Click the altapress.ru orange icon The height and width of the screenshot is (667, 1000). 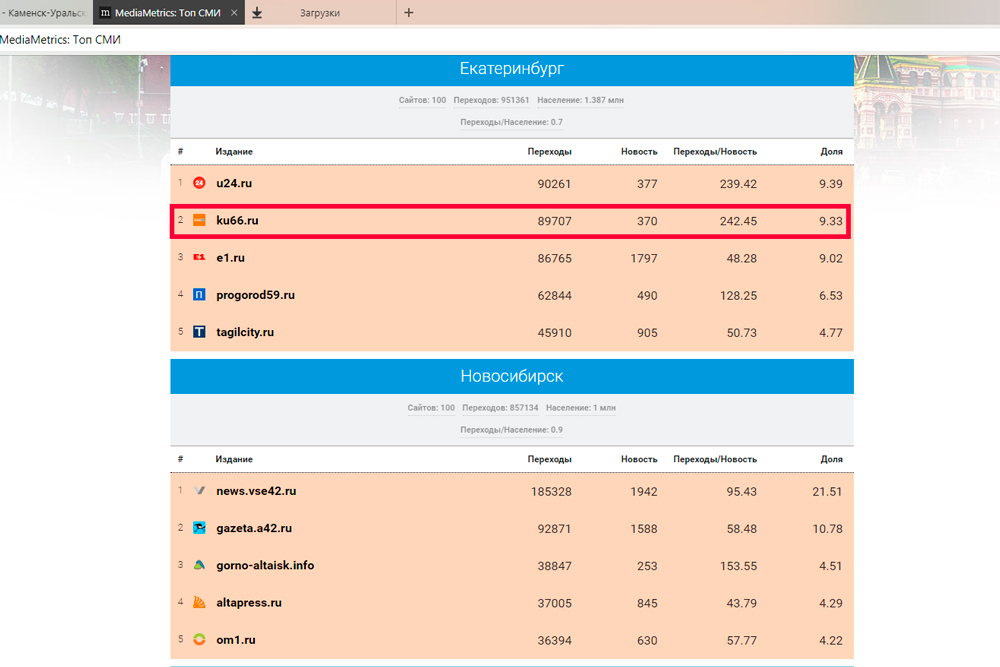199,603
